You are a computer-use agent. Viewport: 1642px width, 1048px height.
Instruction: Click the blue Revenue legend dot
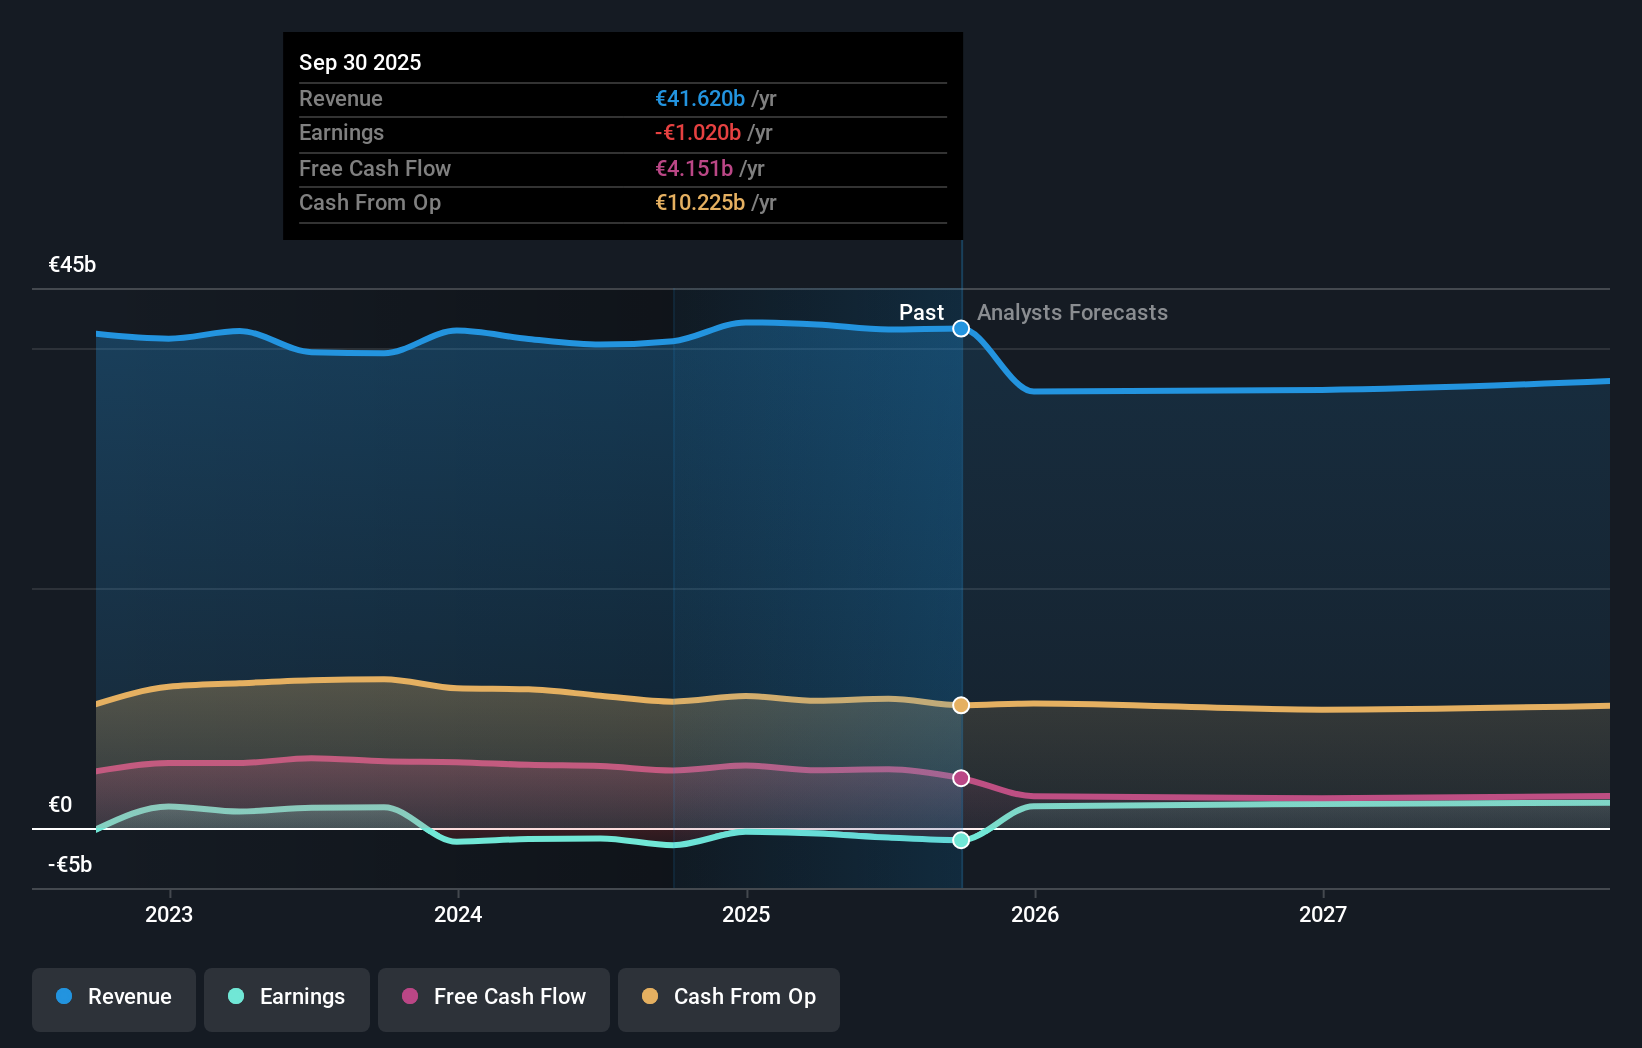click(x=64, y=996)
